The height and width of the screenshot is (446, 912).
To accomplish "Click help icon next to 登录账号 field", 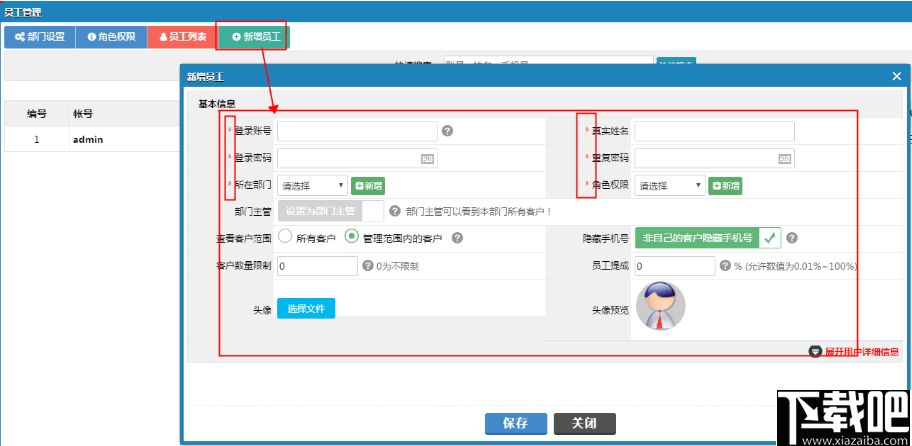I will 447,131.
